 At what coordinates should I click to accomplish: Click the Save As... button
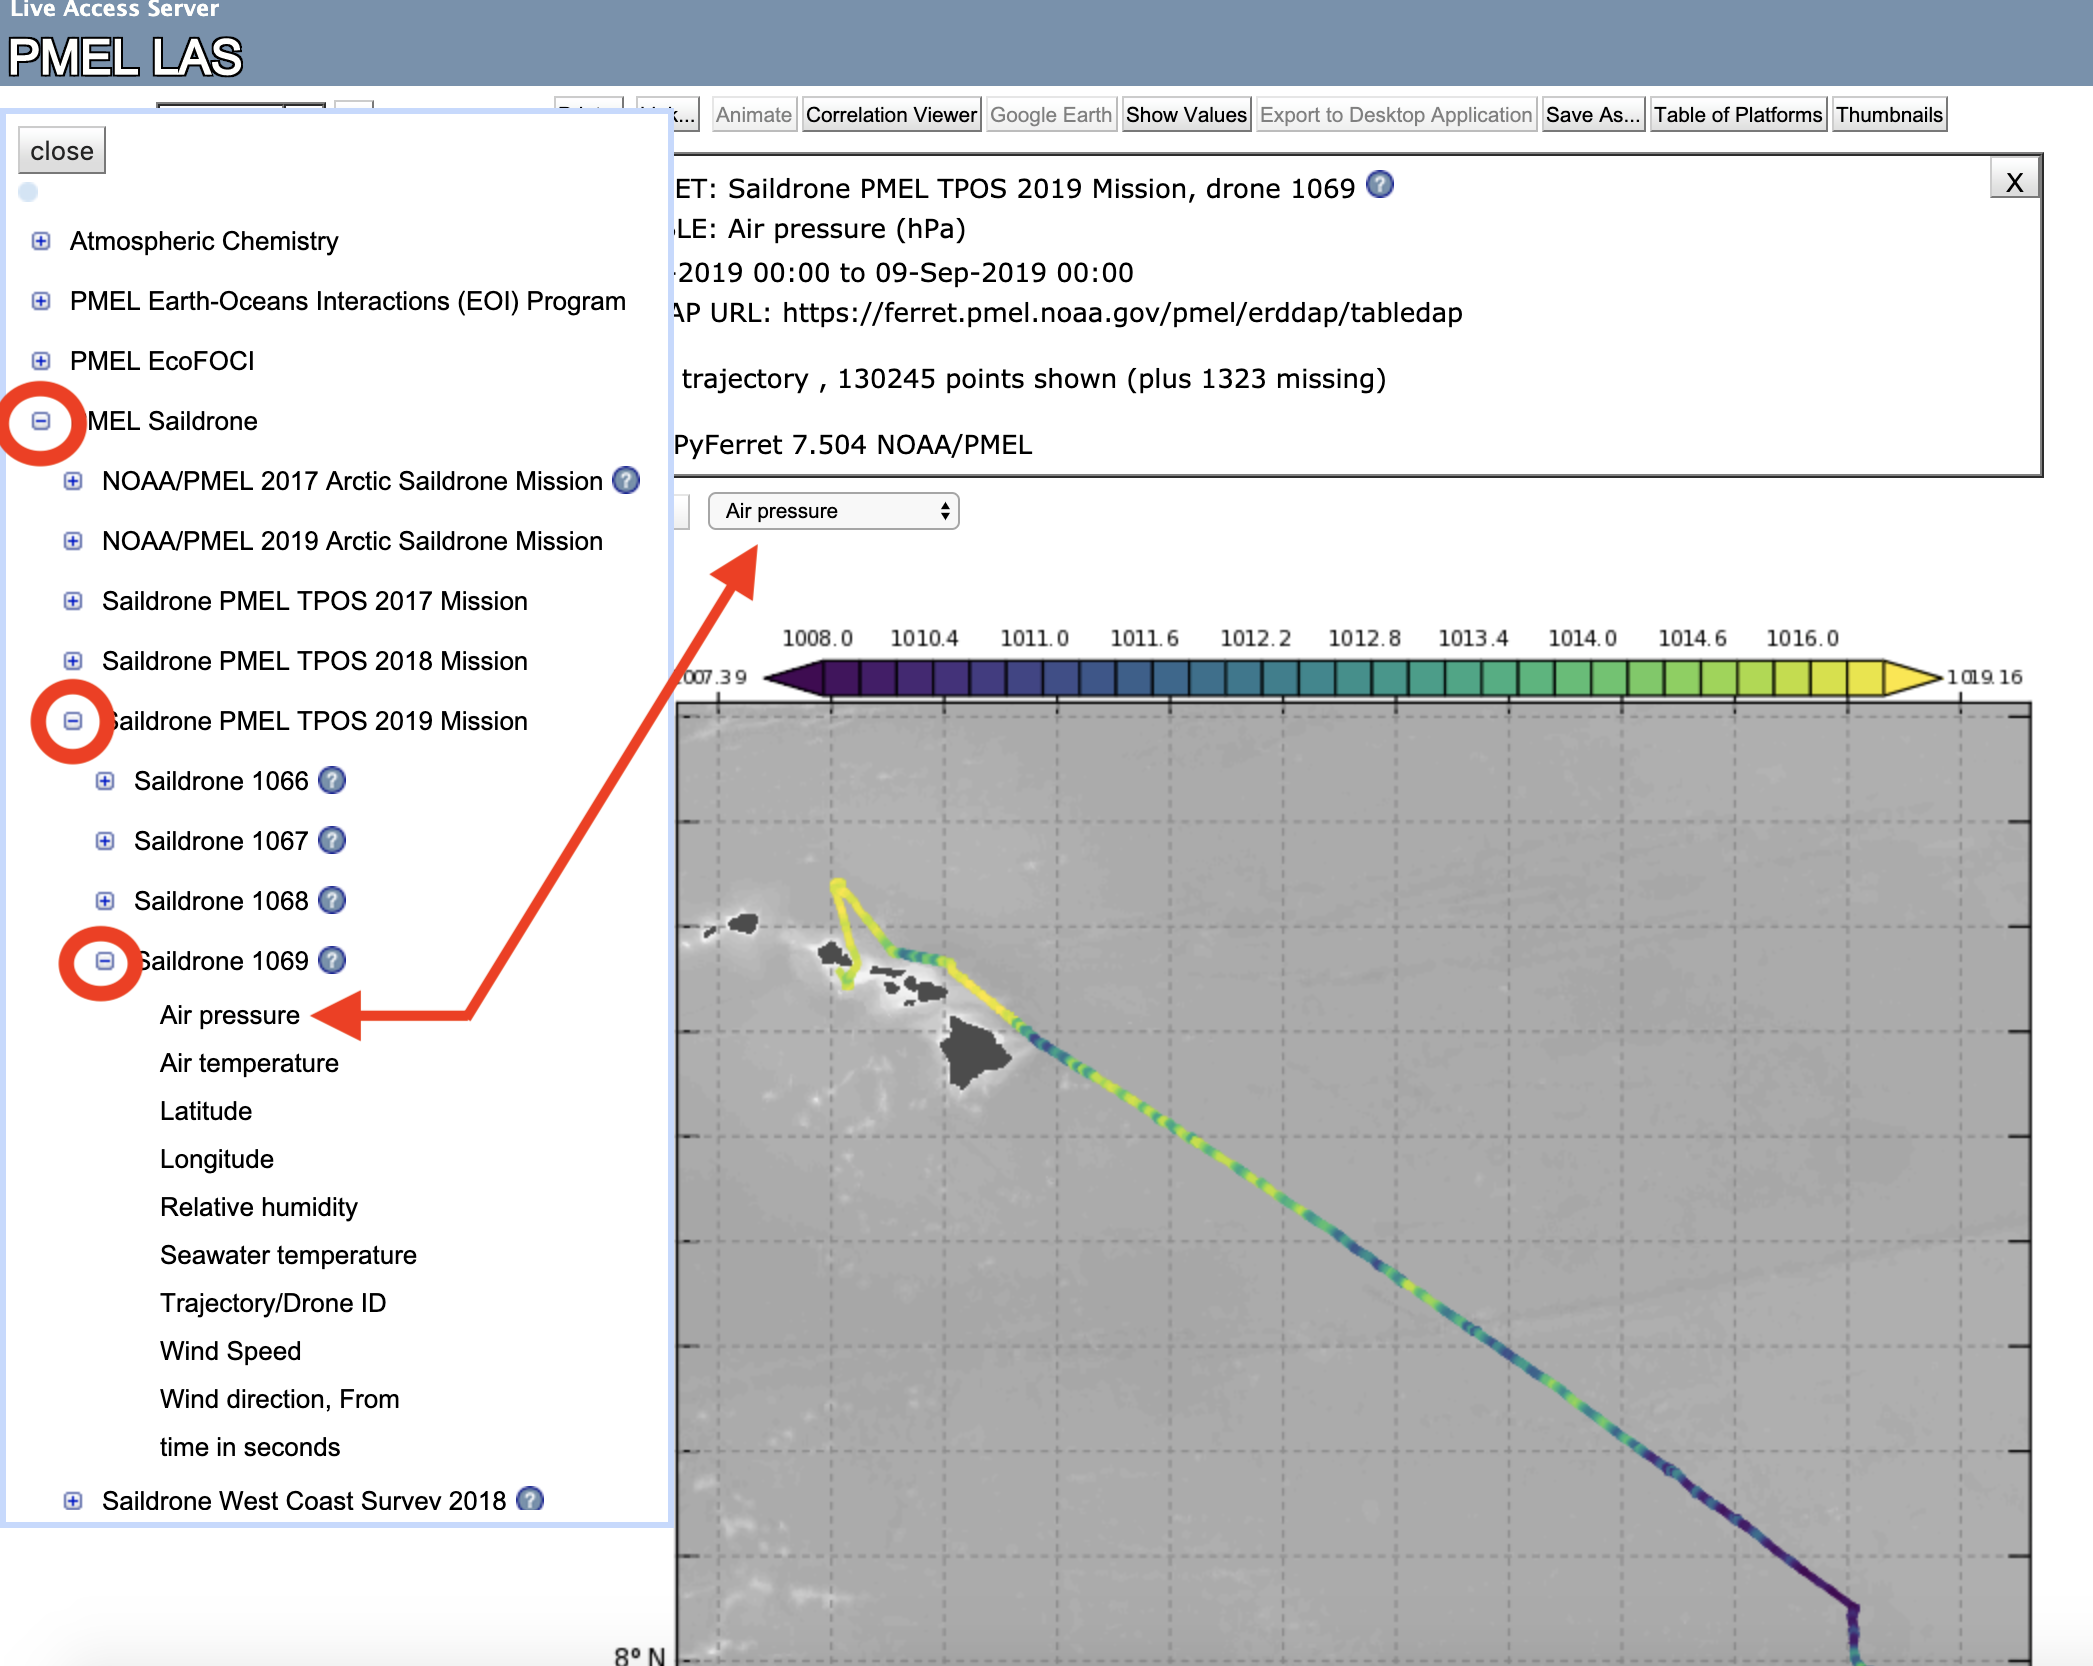[x=1593, y=115]
